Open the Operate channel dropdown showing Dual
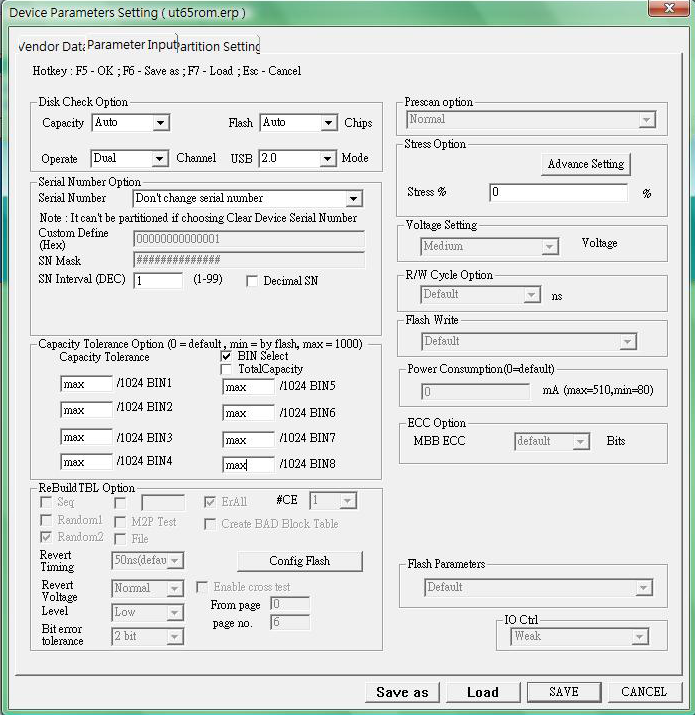The image size is (695, 715). click(130, 158)
